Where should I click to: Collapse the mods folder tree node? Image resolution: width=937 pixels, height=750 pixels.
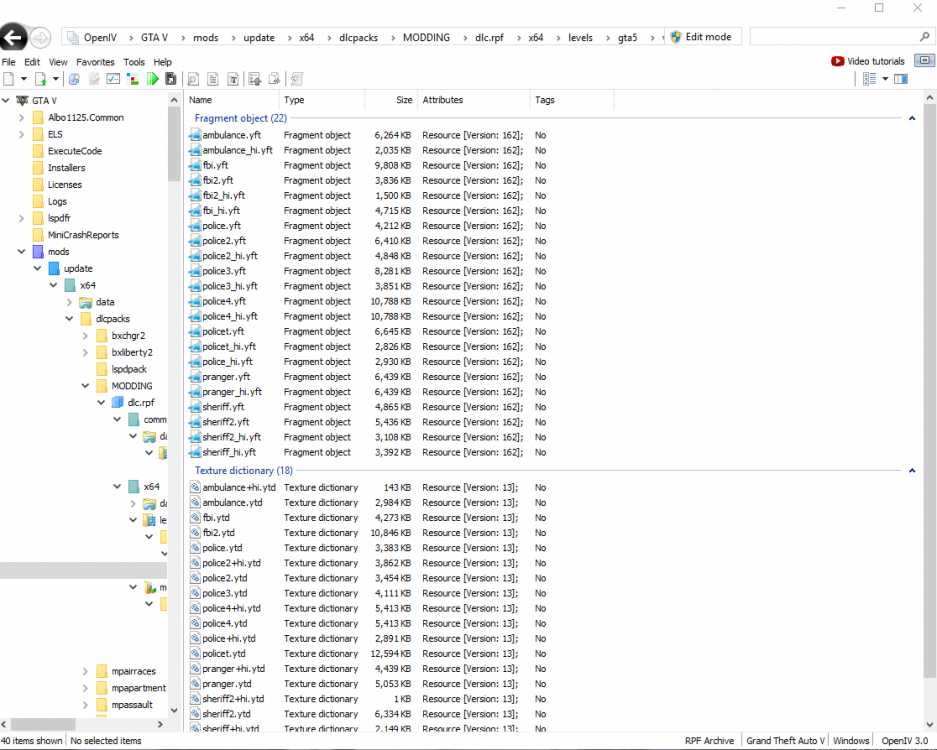point(22,252)
